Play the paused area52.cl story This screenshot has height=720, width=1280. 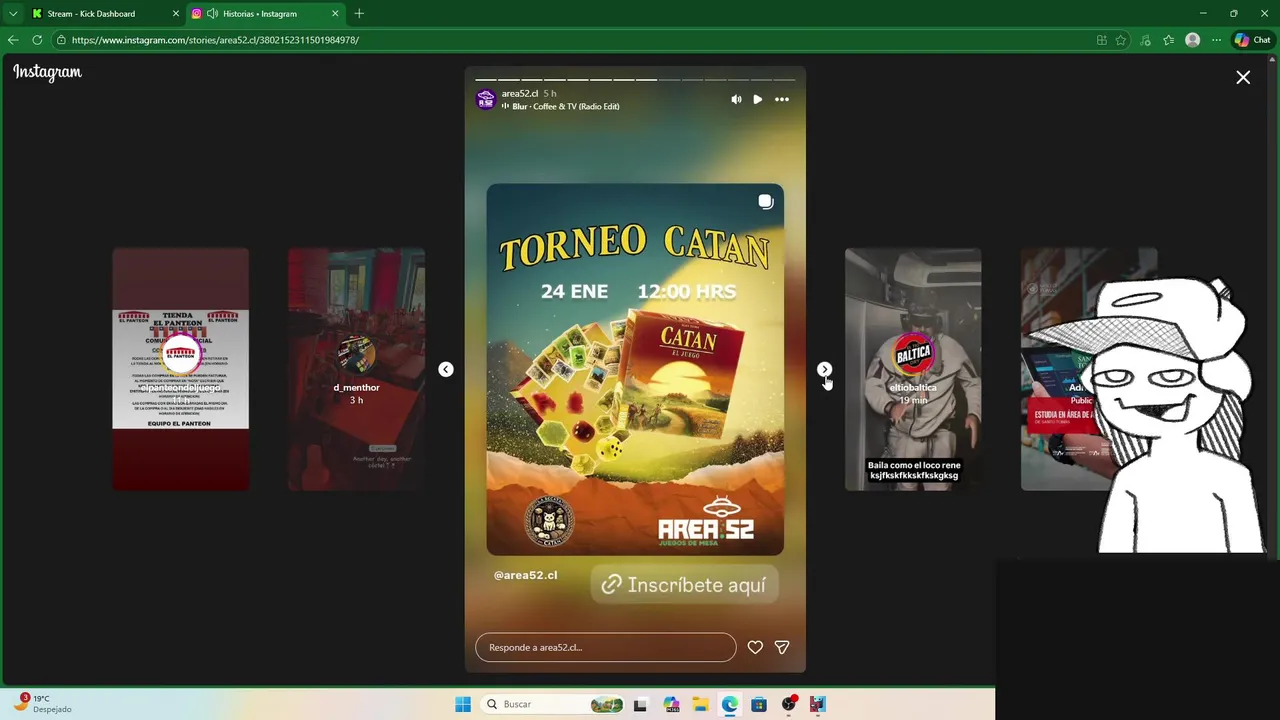pyautogui.click(x=758, y=99)
